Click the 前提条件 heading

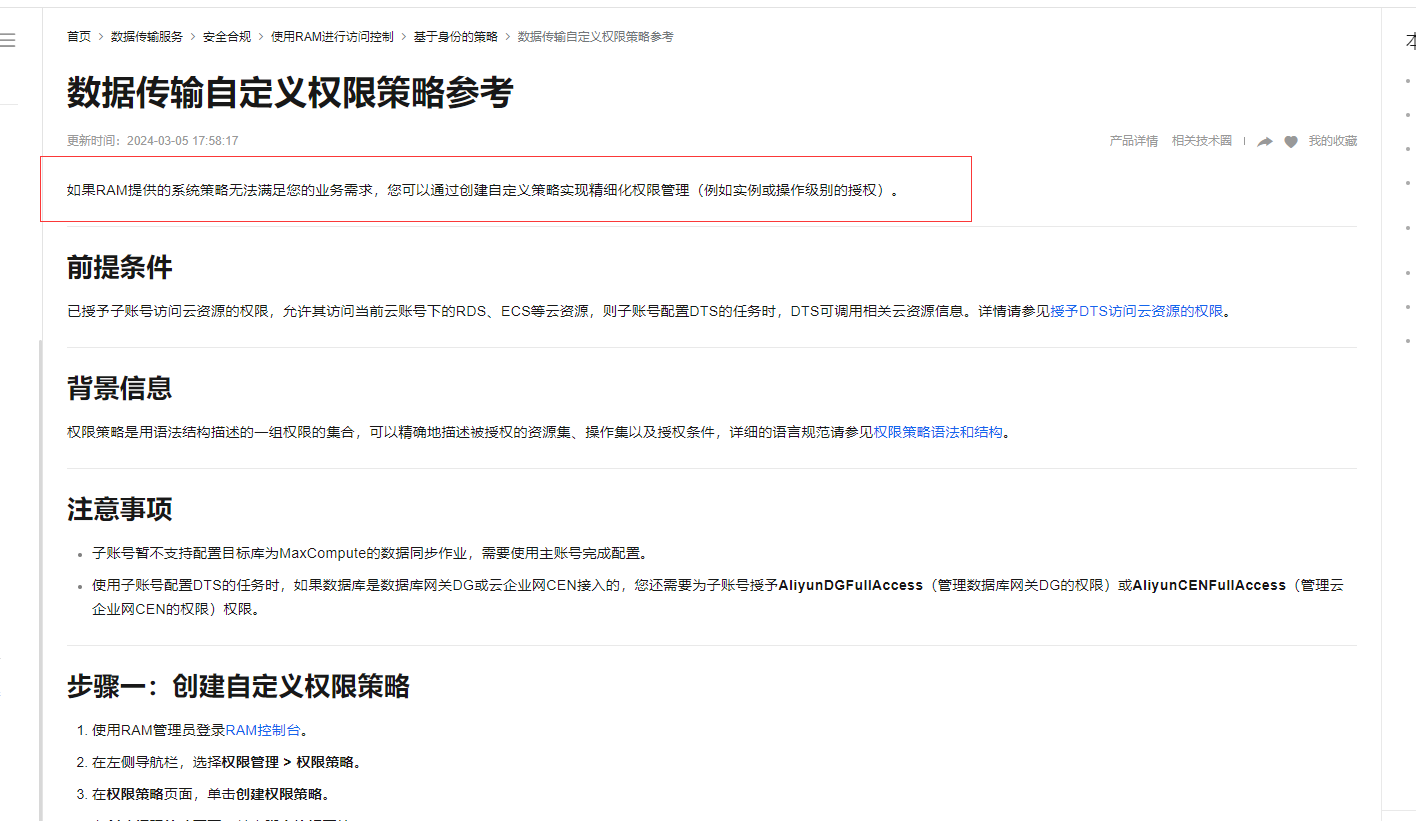tap(120, 267)
